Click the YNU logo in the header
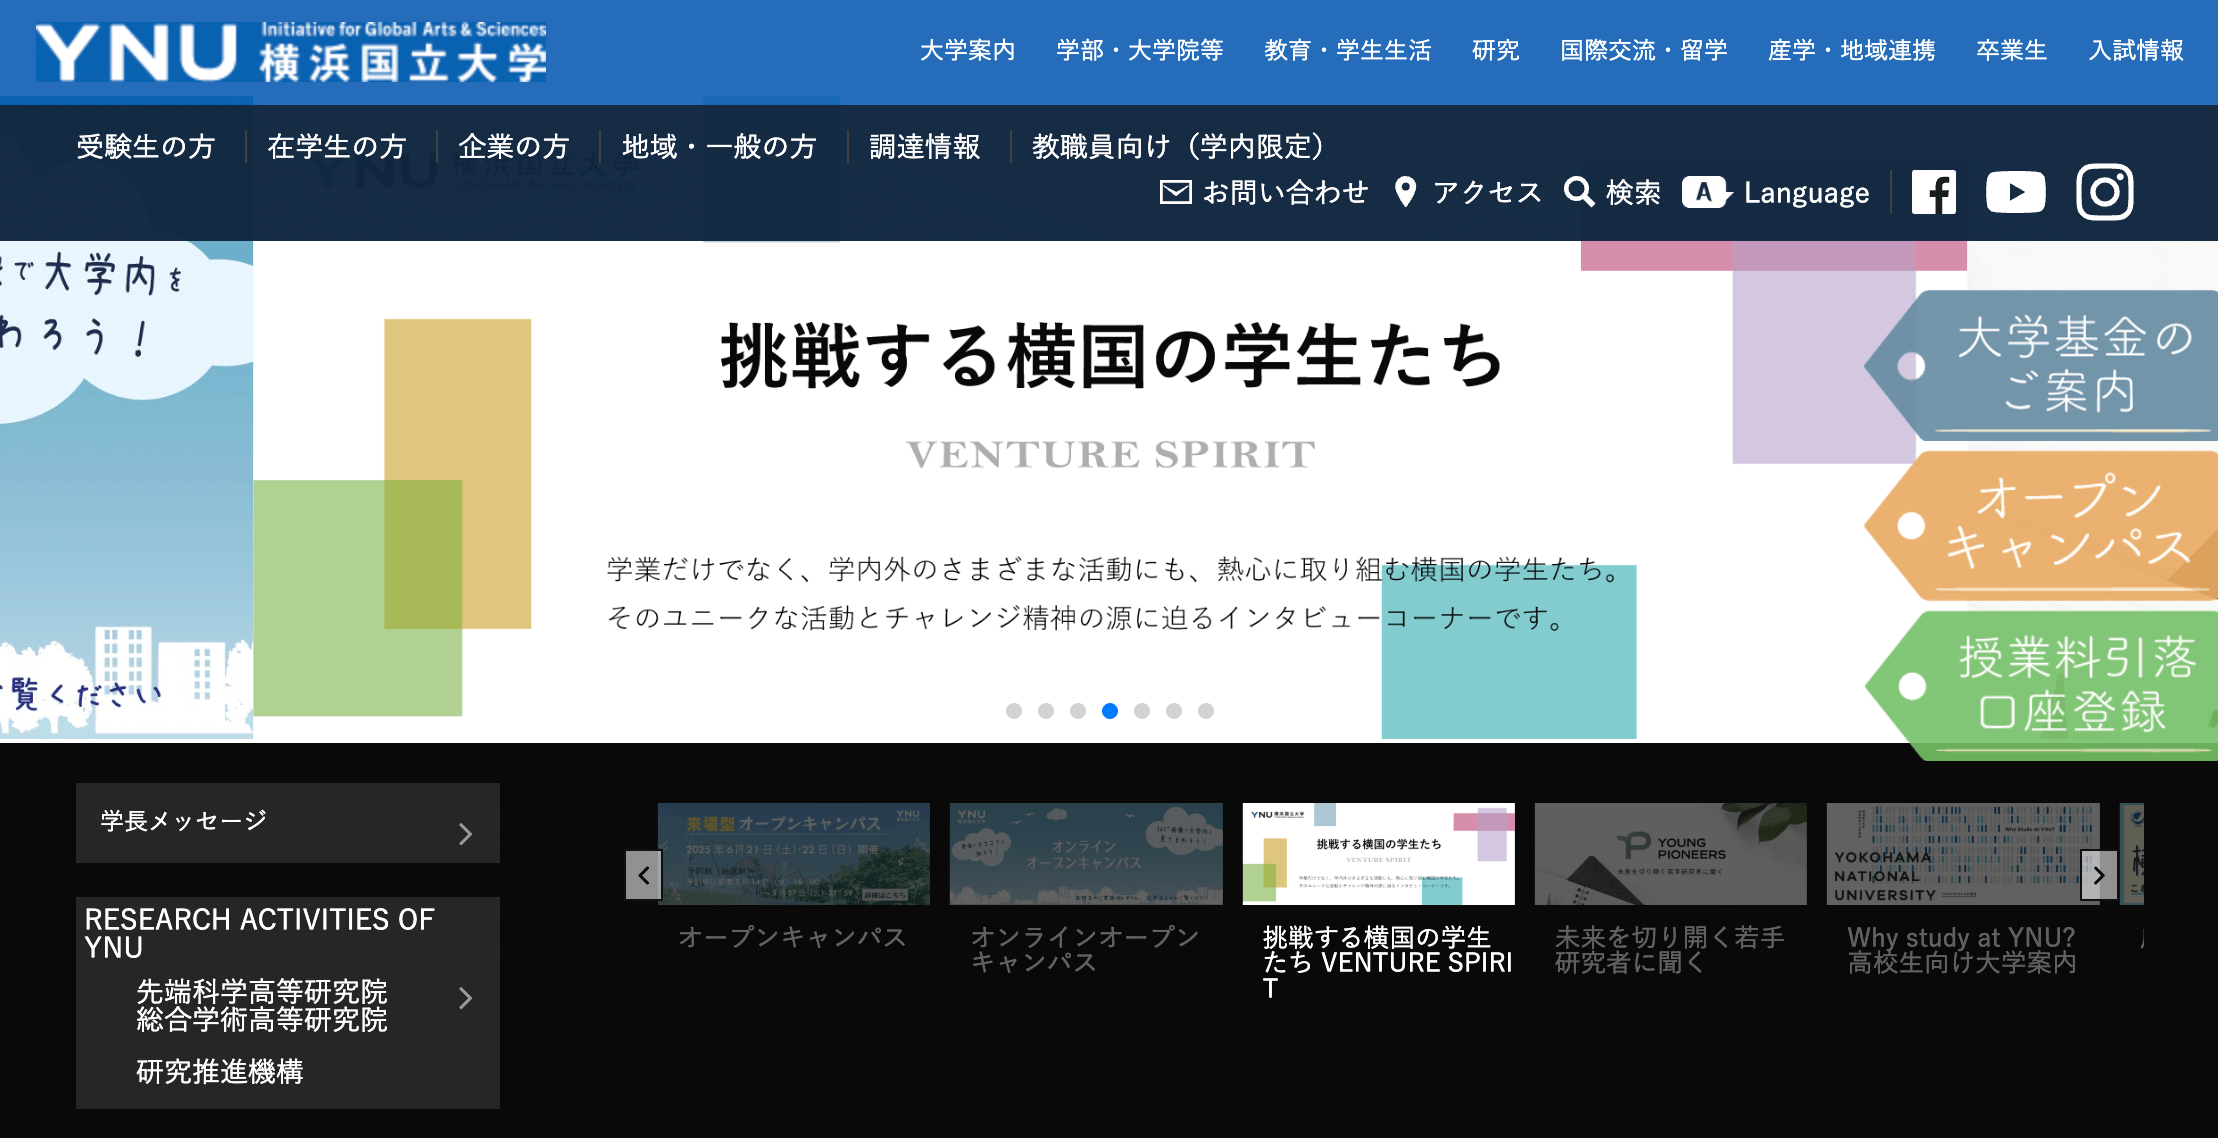This screenshot has width=2218, height=1138. (292, 52)
